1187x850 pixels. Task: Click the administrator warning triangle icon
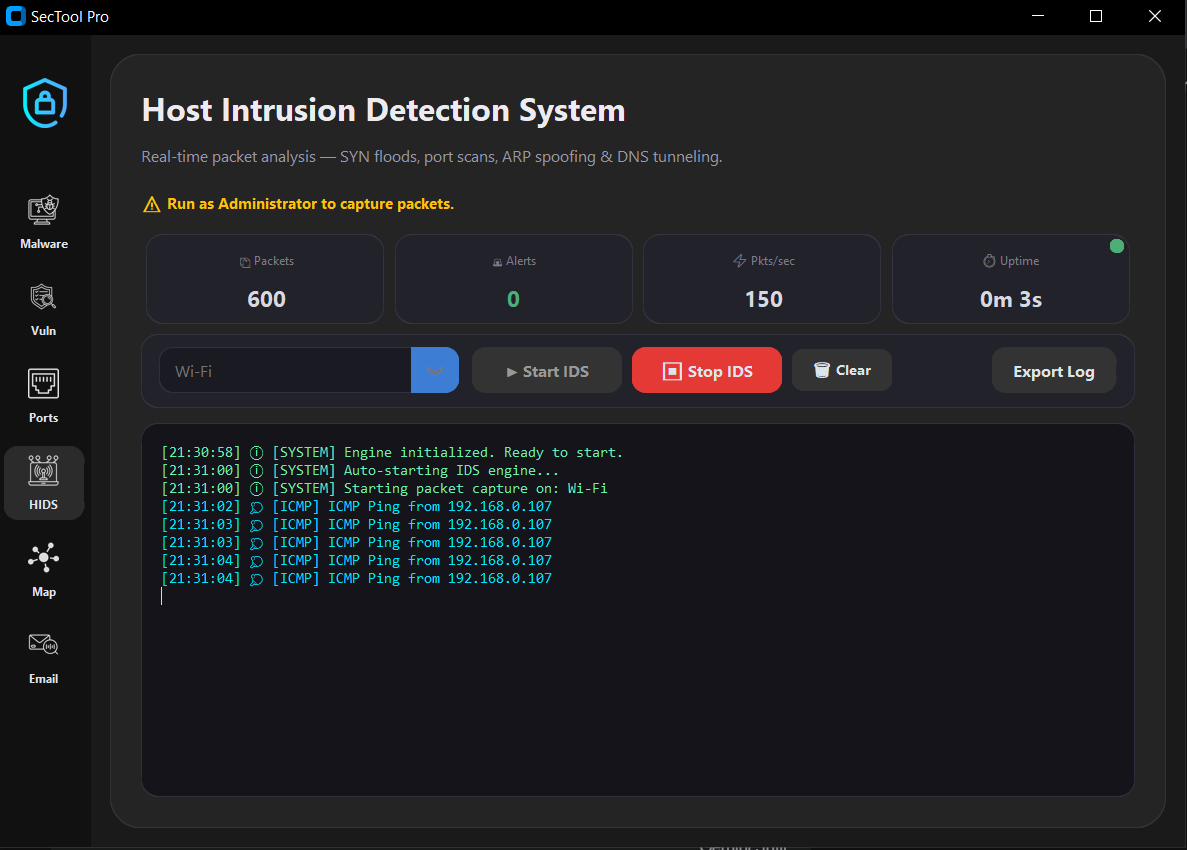(x=151, y=204)
